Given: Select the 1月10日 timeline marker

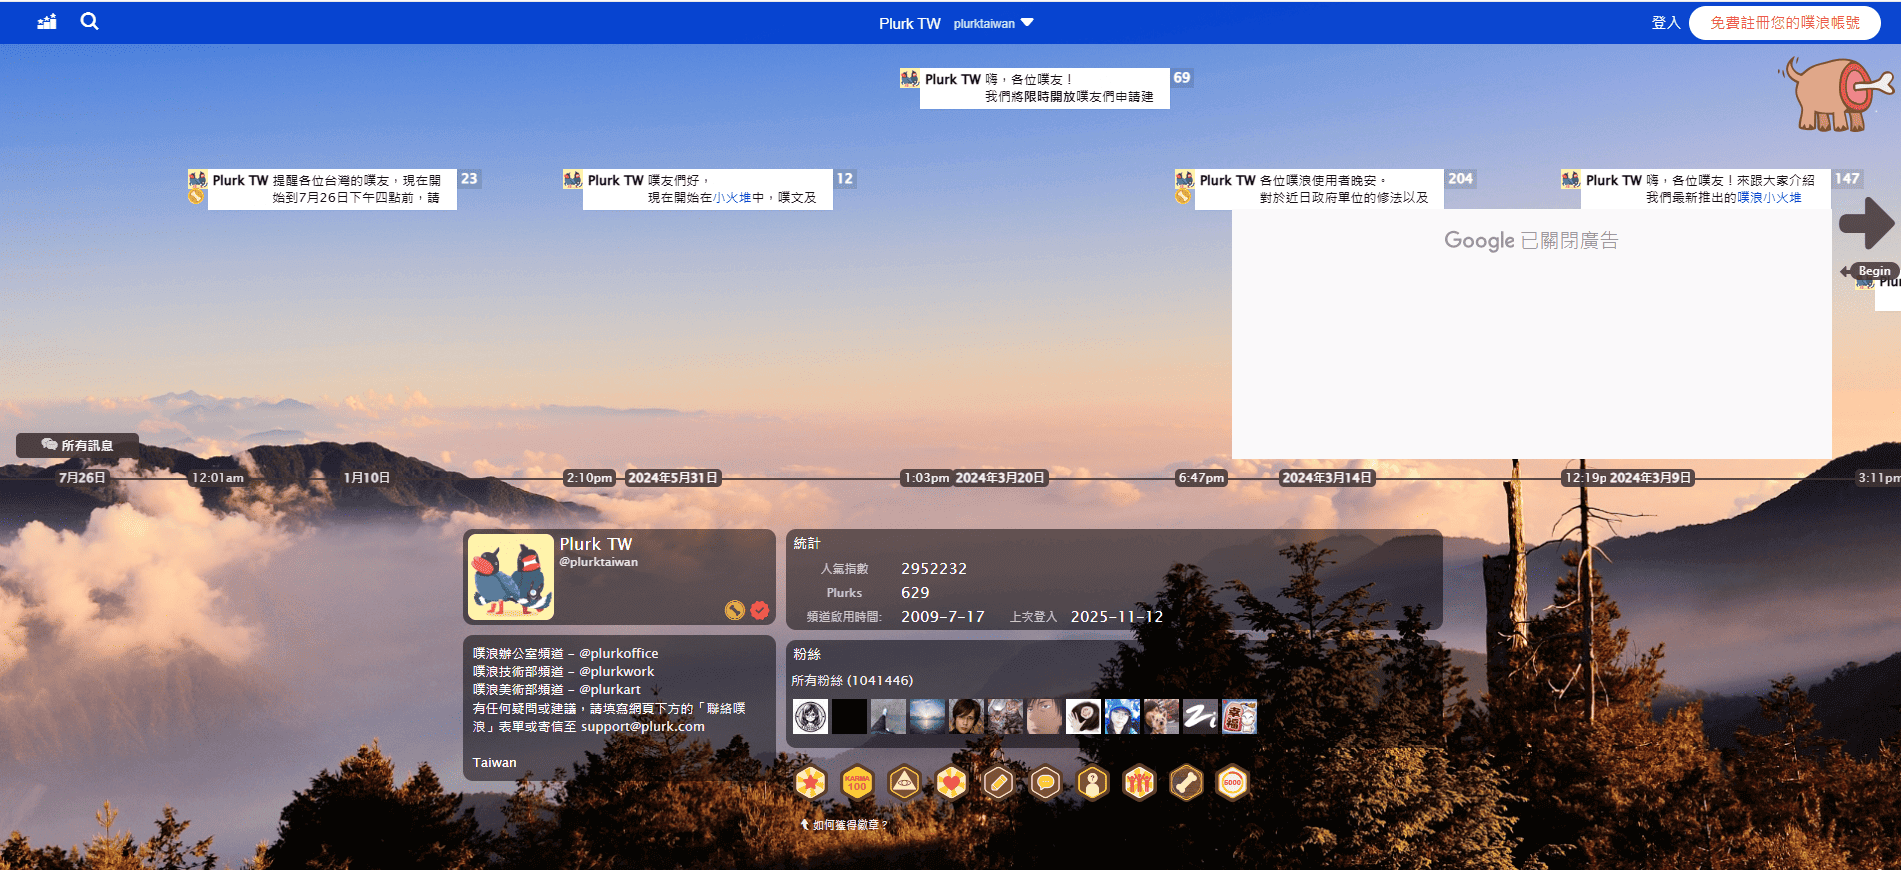Looking at the screenshot, I should [367, 478].
